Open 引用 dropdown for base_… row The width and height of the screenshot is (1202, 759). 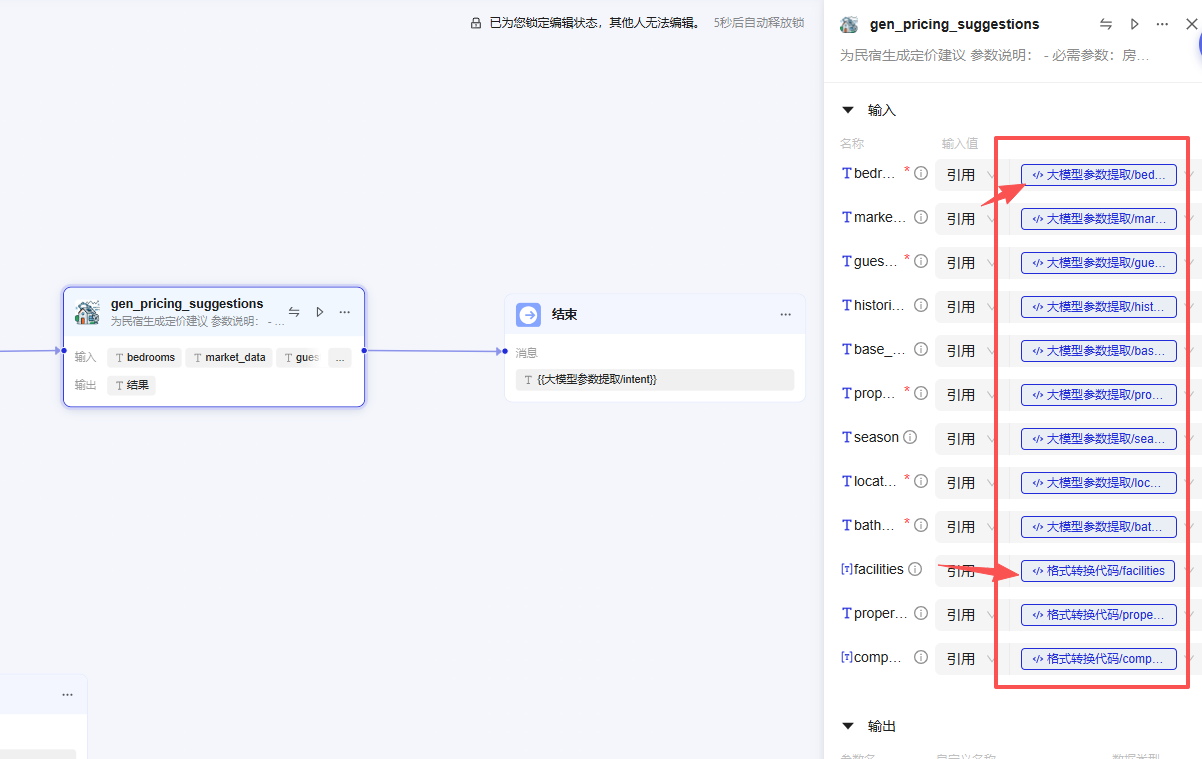[970, 351]
